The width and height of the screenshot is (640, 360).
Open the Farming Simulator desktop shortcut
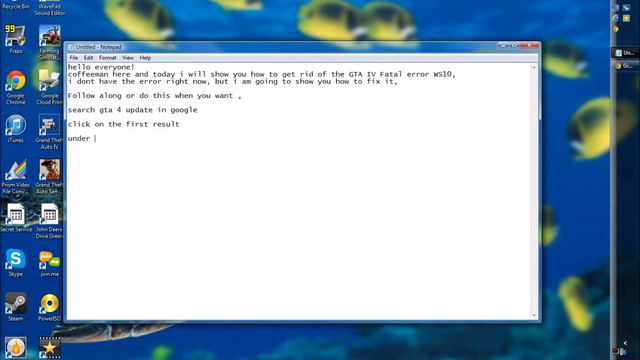pyautogui.click(x=49, y=42)
